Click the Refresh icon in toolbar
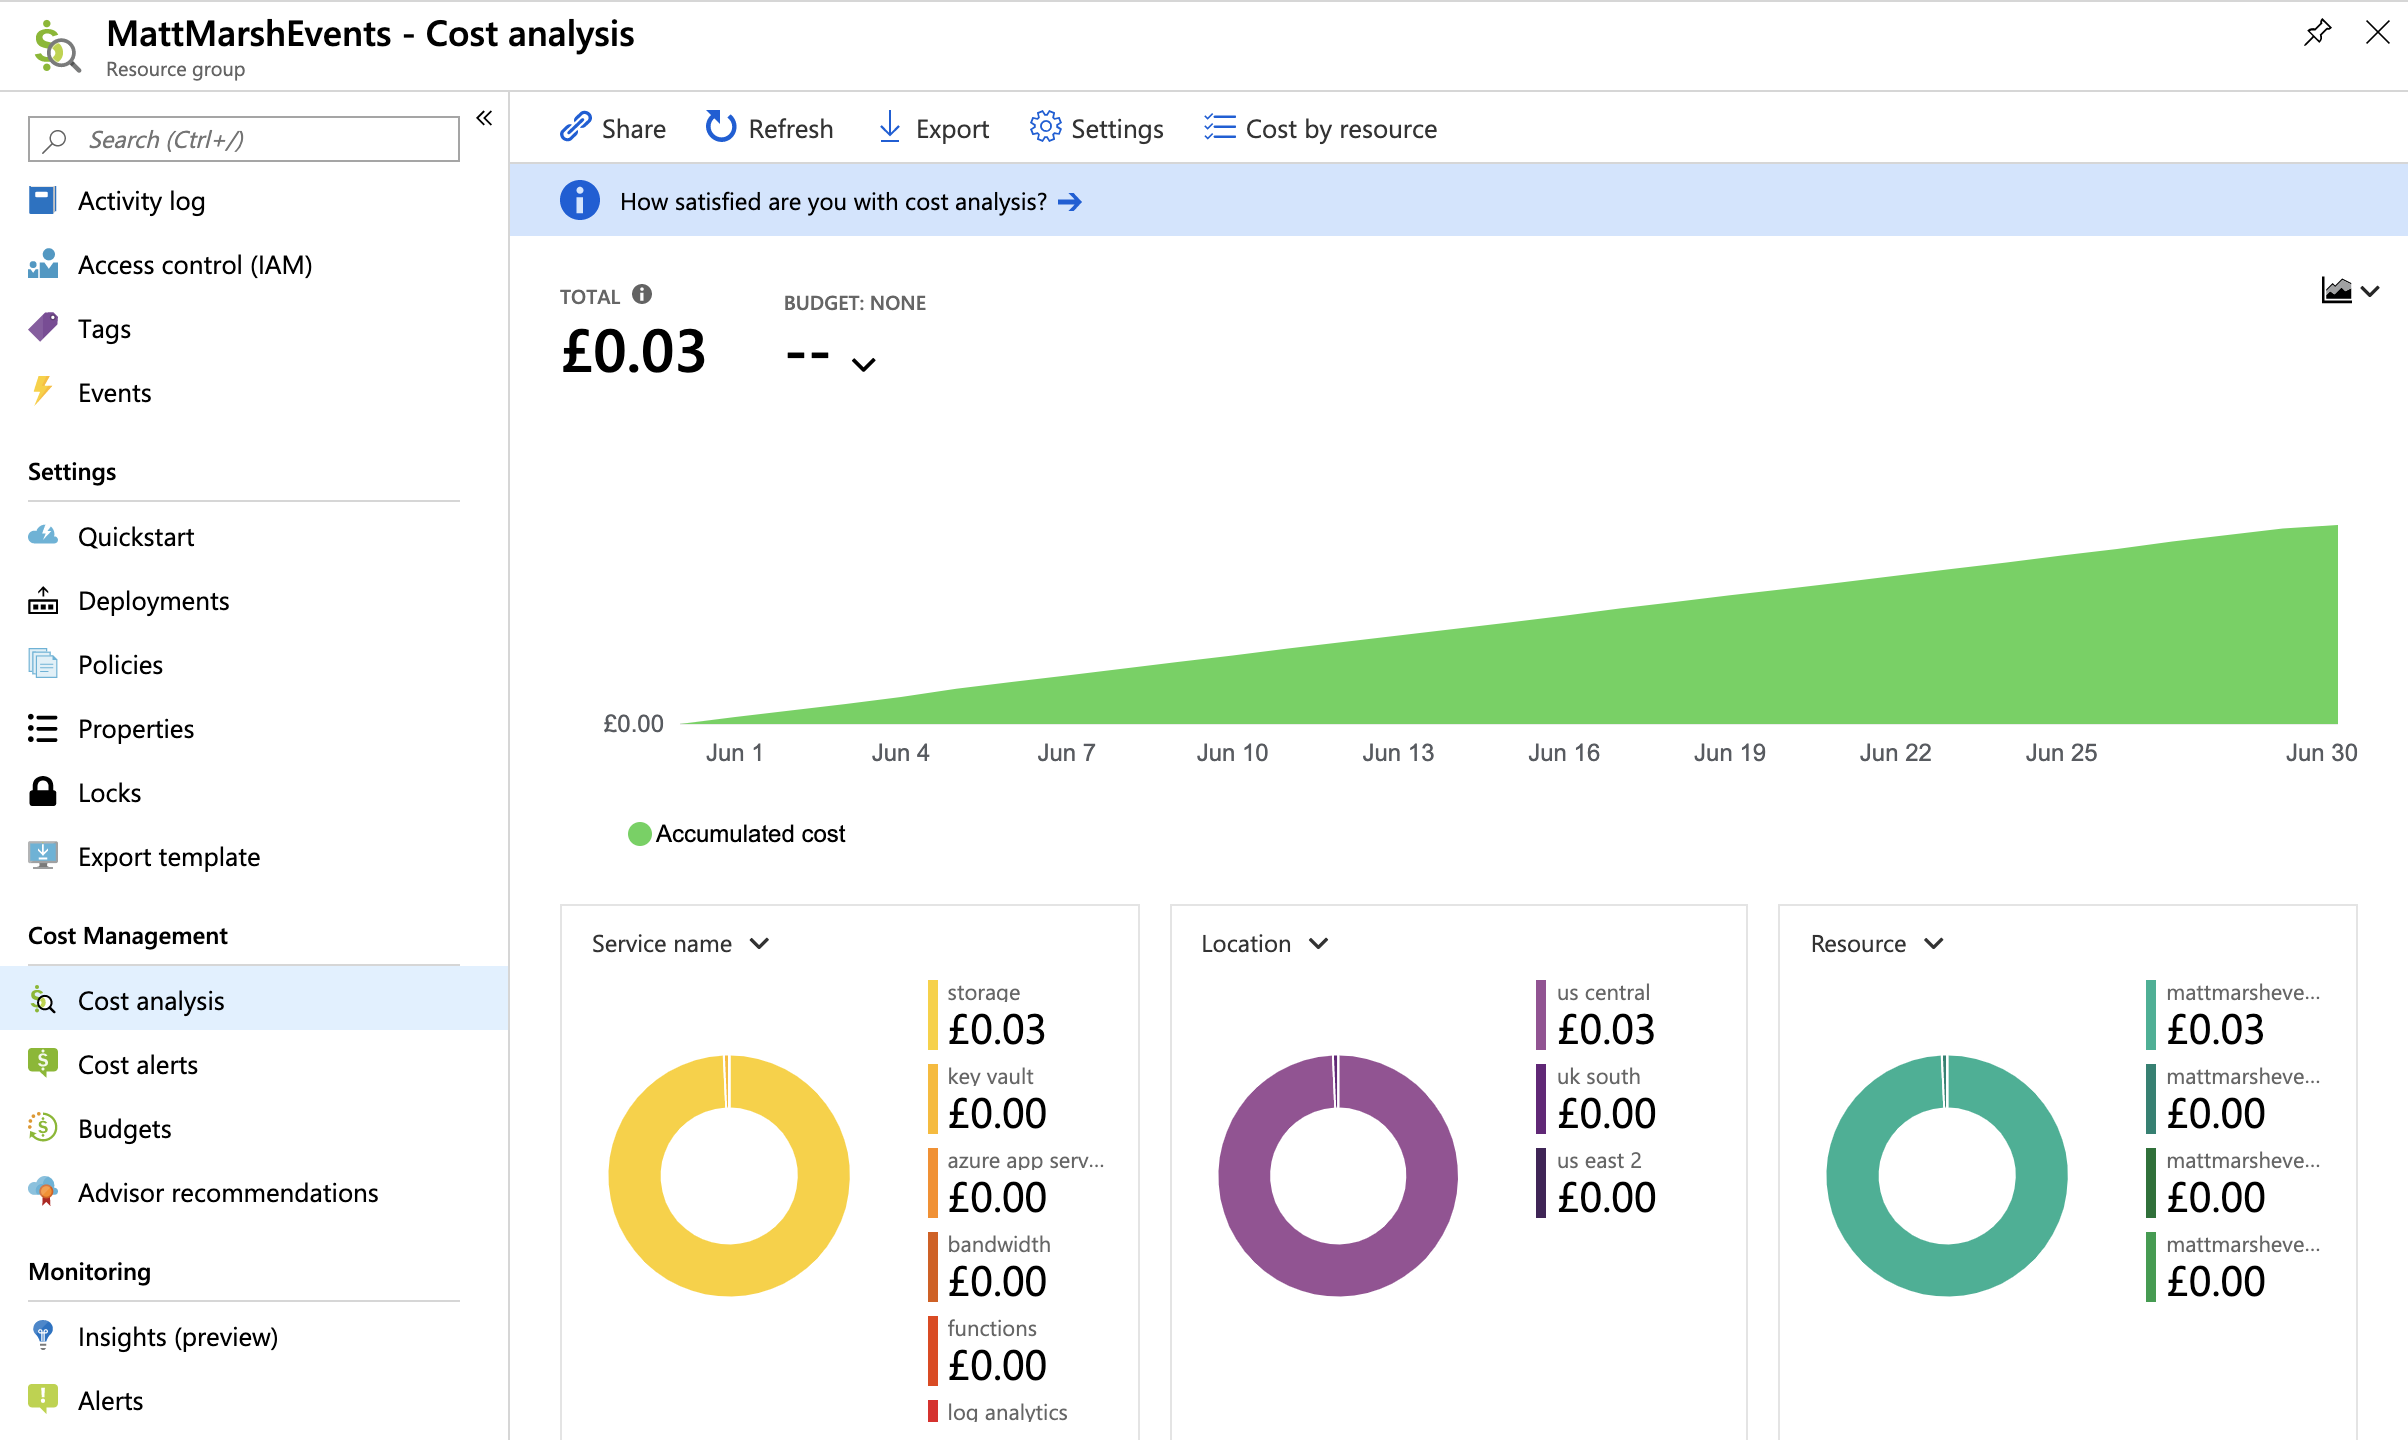 point(720,127)
